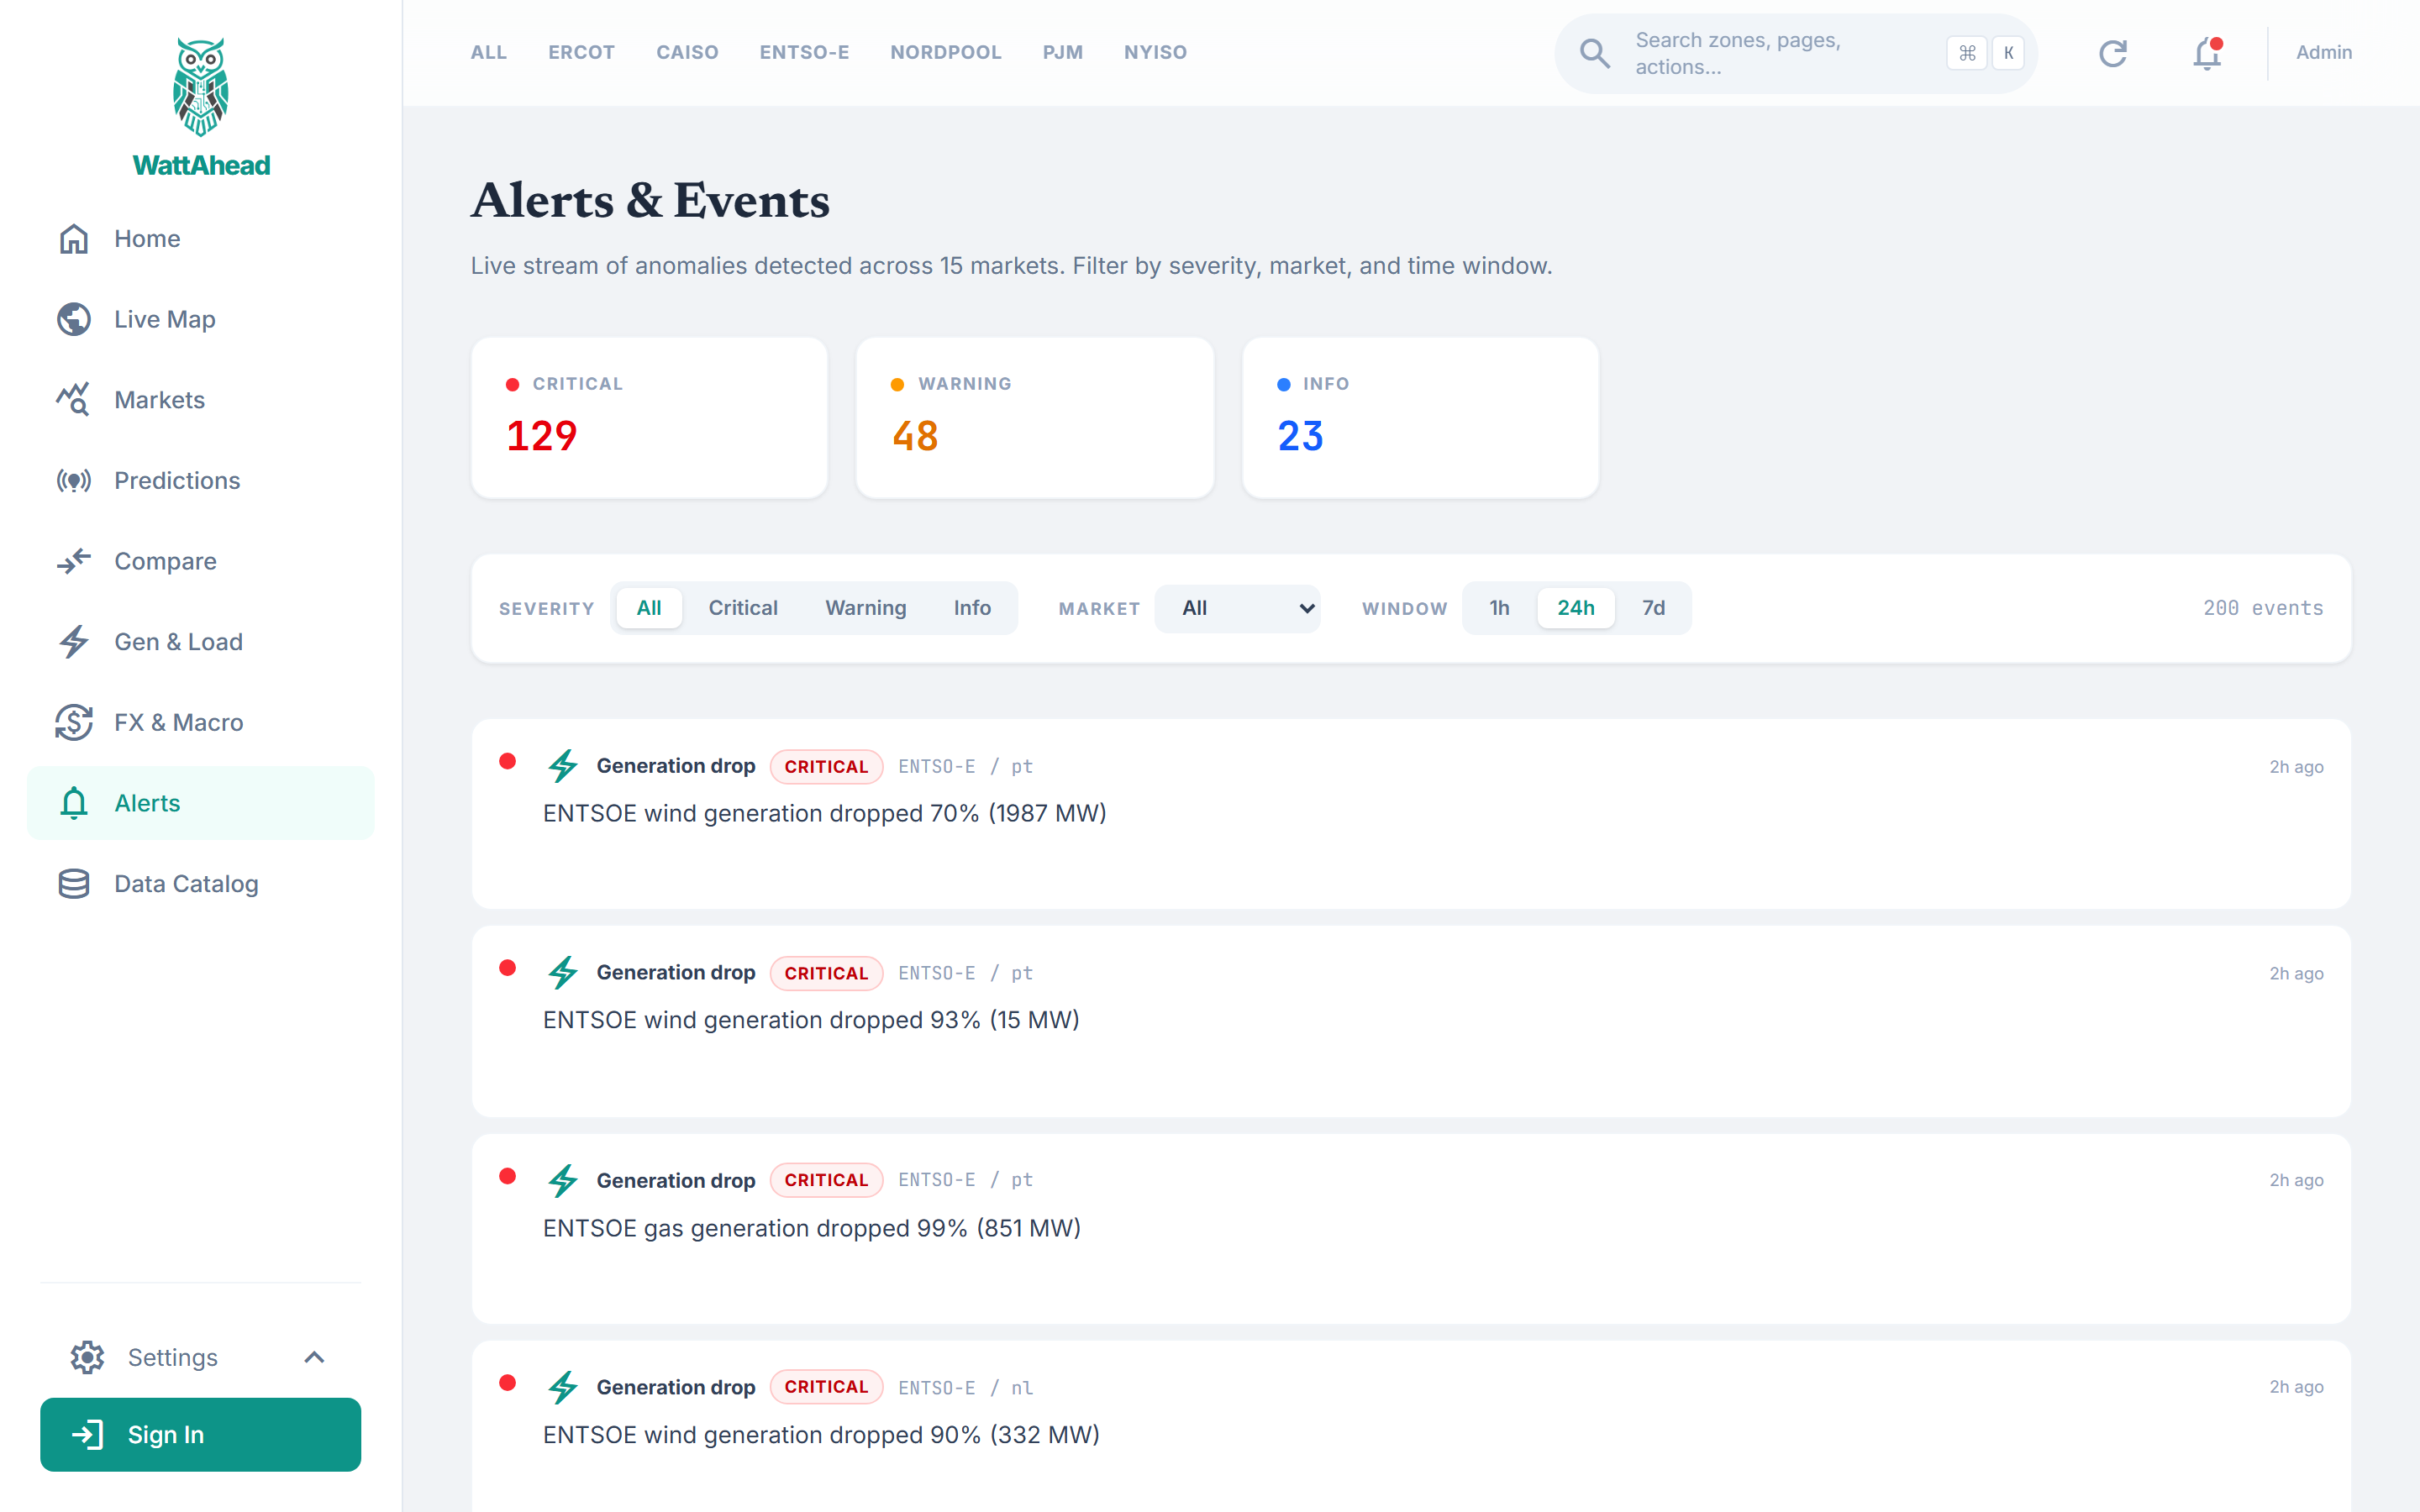2420x1512 pixels.
Task: Click the K key shortcut badge
Action: click(2008, 53)
